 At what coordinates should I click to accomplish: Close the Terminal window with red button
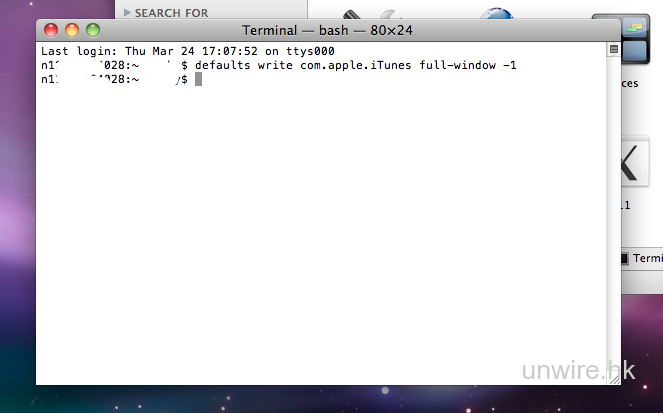(x=51, y=30)
